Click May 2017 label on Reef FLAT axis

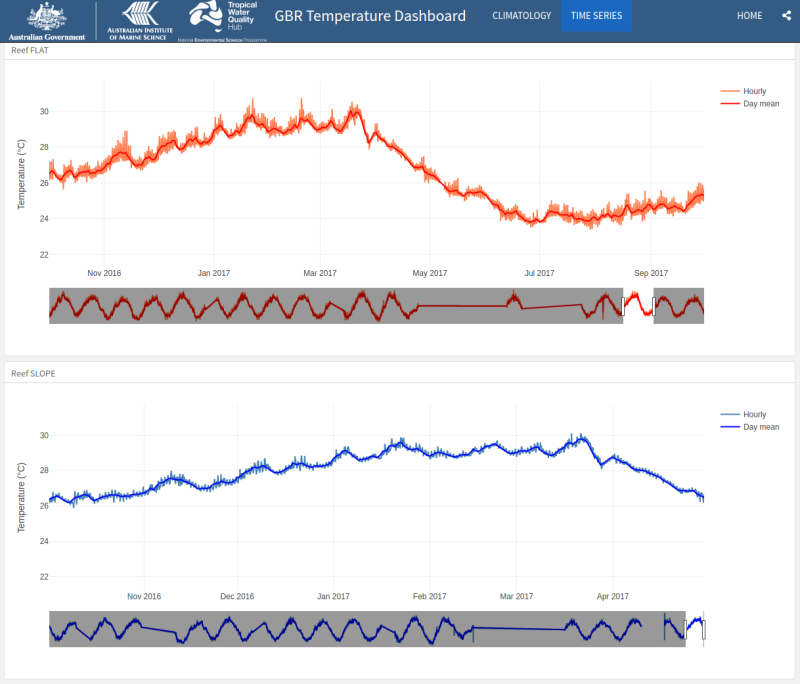point(430,273)
